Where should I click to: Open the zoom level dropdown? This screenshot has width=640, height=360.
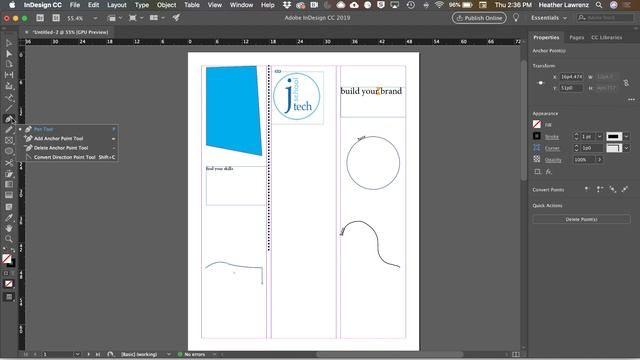click(95, 18)
